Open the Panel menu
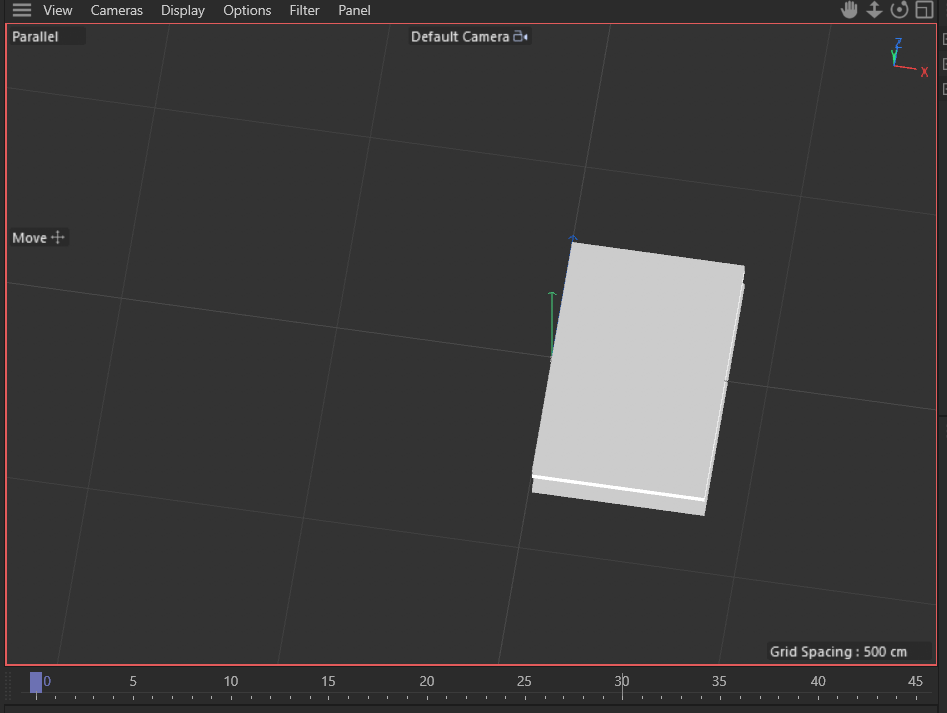This screenshot has width=947, height=713. 354,10
